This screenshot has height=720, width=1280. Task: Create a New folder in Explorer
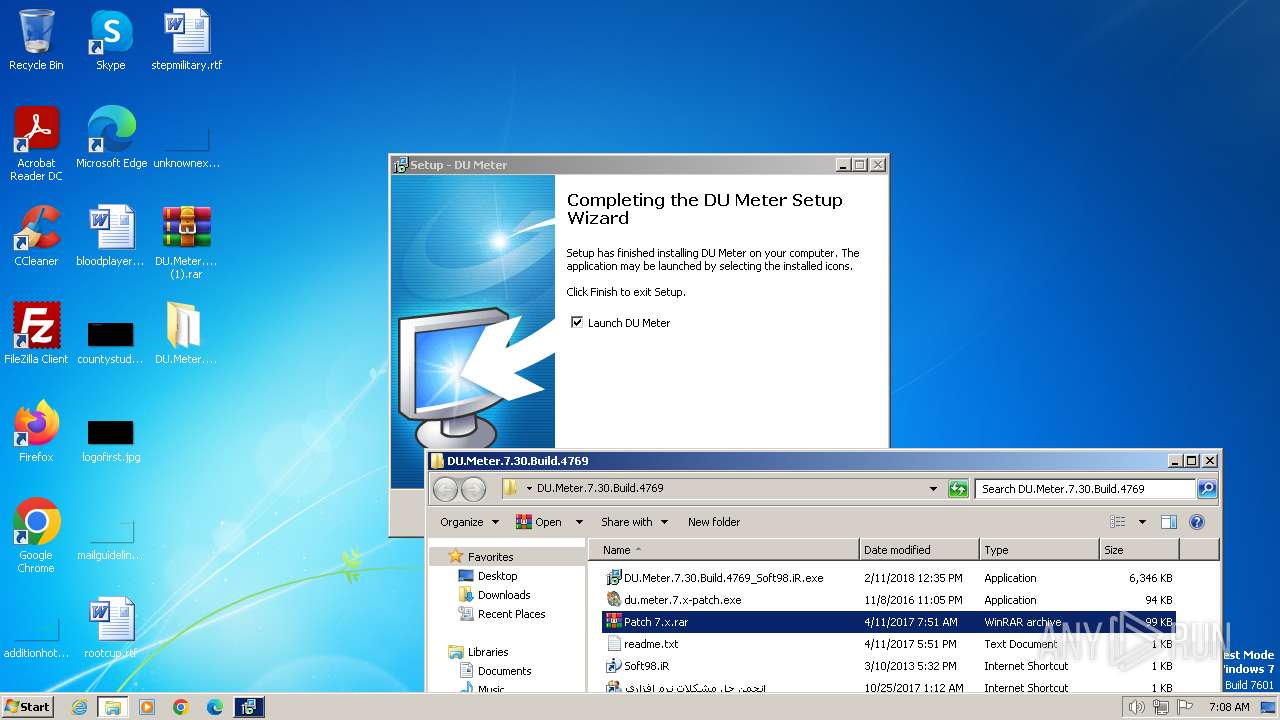coord(714,522)
